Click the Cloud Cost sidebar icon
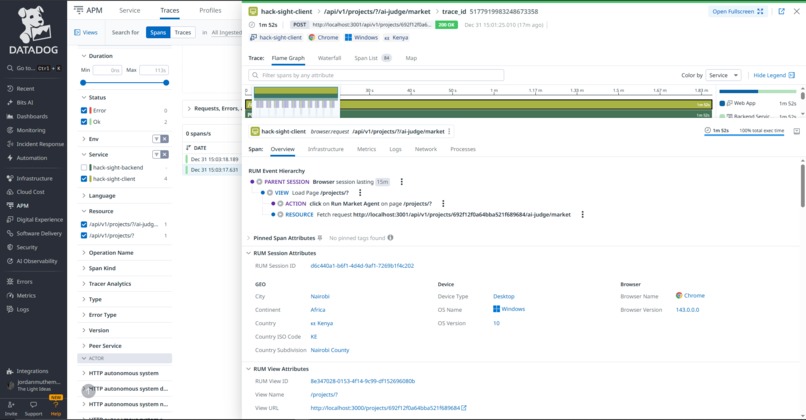Viewport: 806px width, 420px height. [10, 192]
